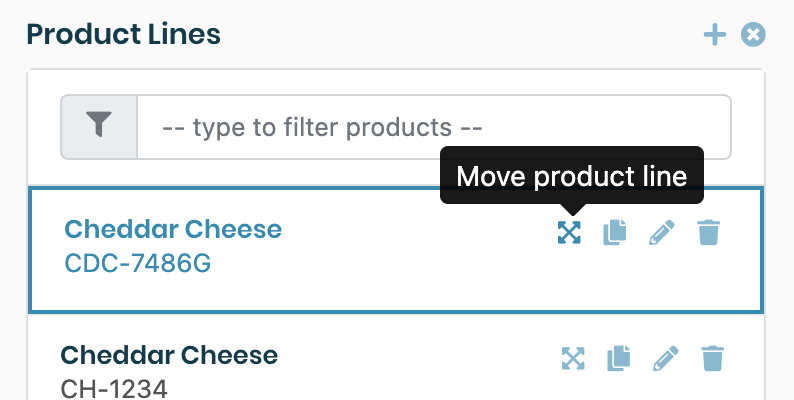Click the CDC-7486G product code
794x400 pixels.
pos(138,263)
